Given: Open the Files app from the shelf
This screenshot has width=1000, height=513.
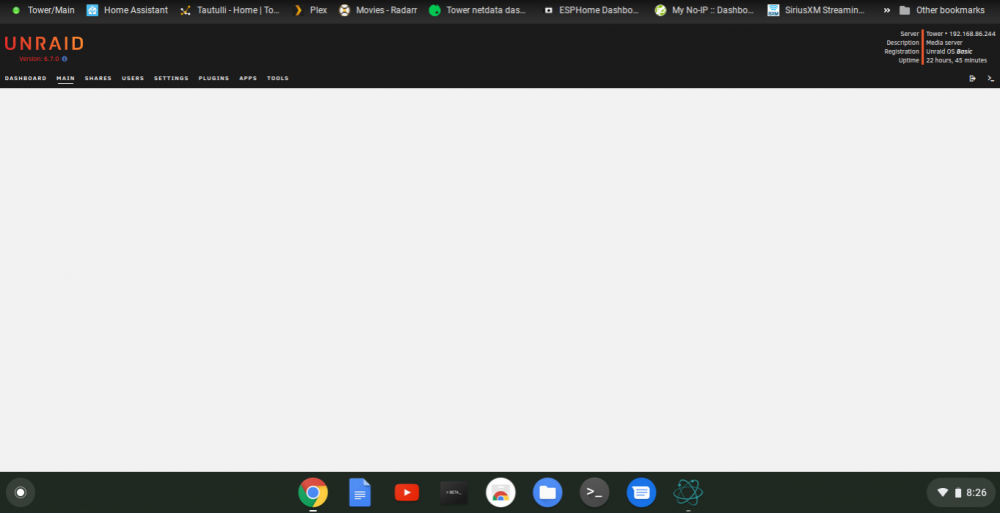Looking at the screenshot, I should [x=547, y=493].
